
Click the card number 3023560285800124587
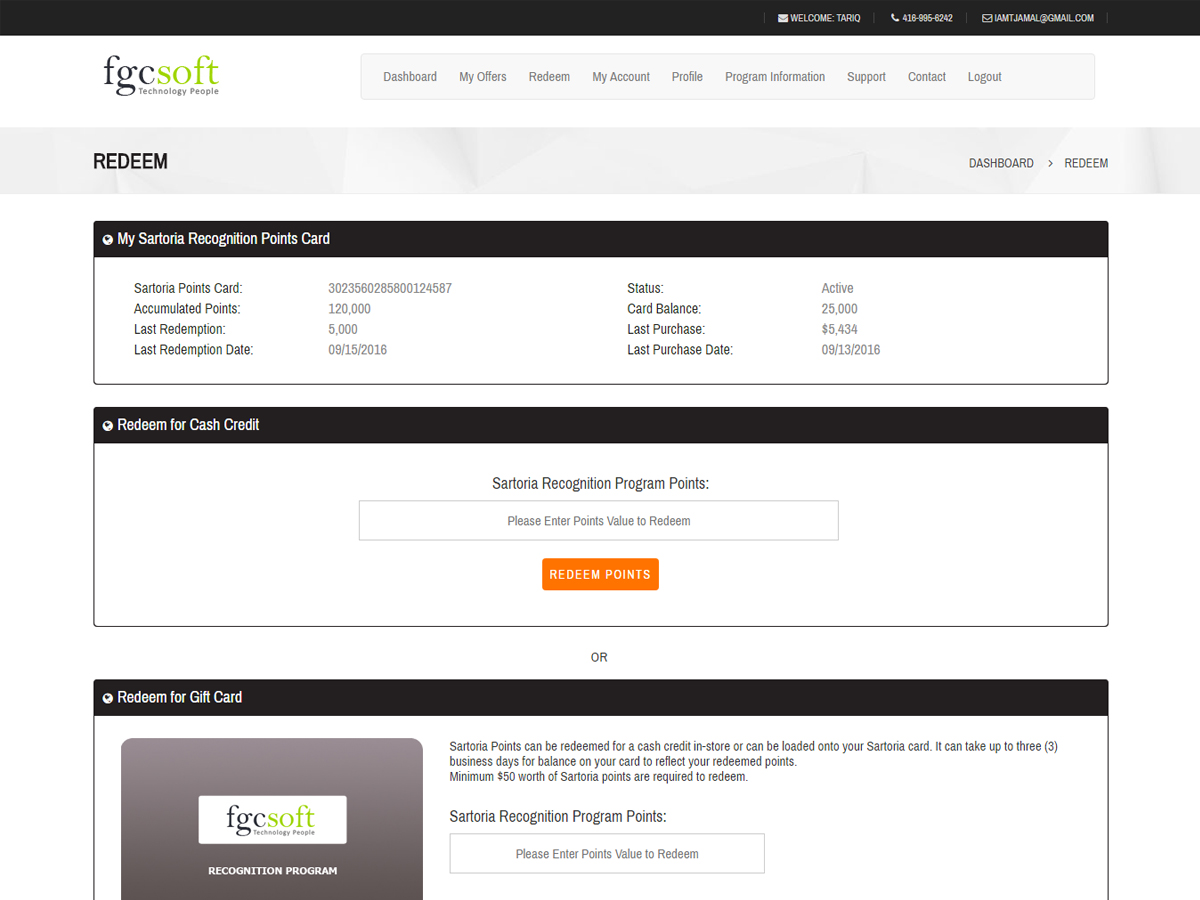pyautogui.click(x=390, y=288)
